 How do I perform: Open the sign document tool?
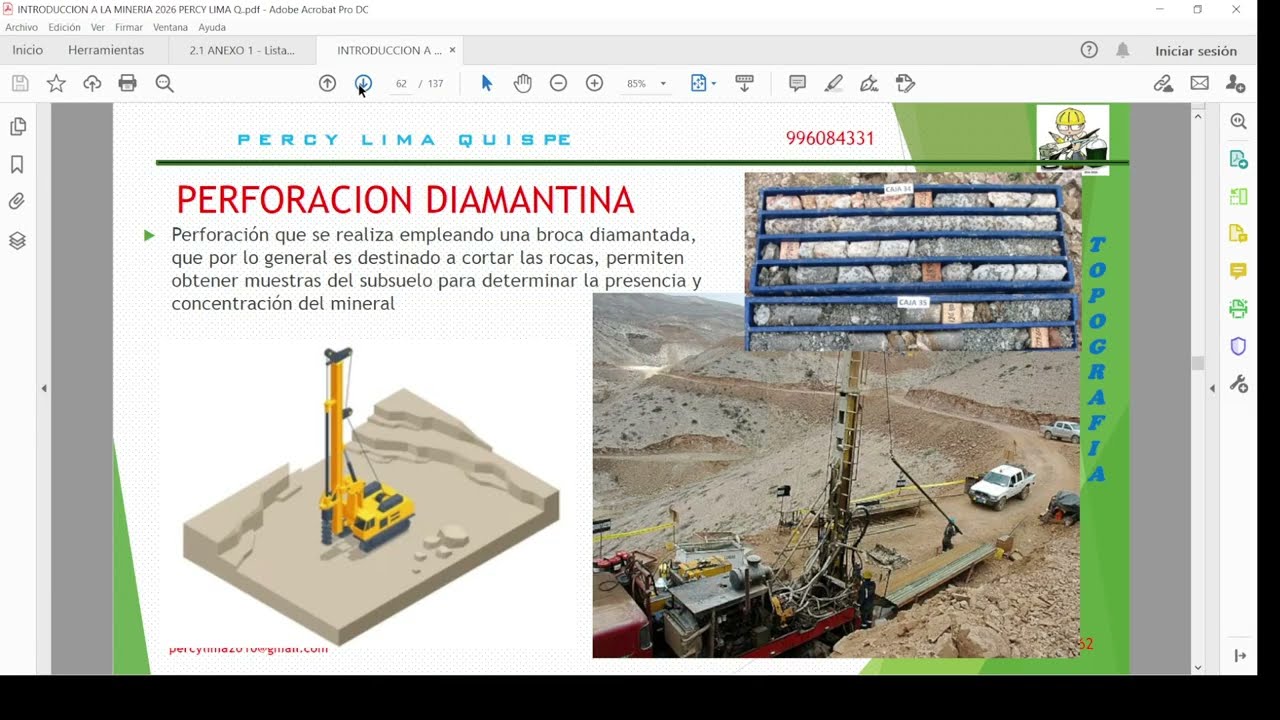(x=869, y=84)
